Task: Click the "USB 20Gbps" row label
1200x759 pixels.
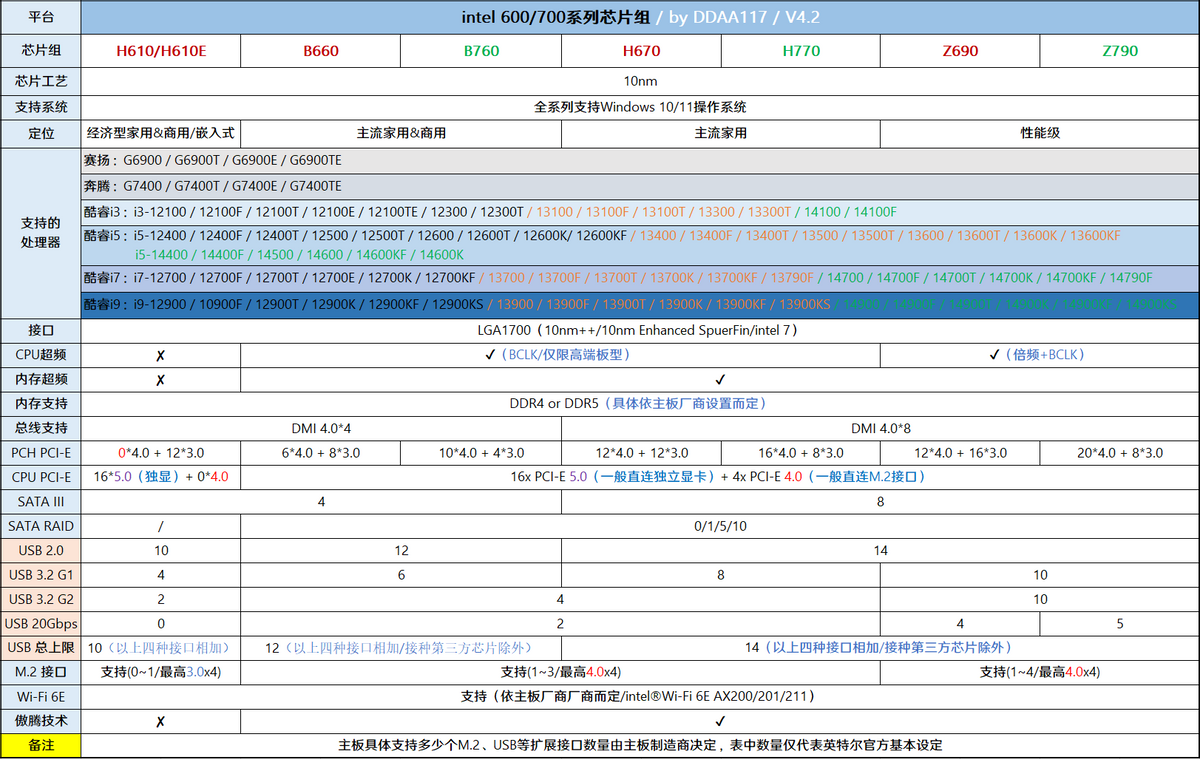Action: [x=41, y=623]
